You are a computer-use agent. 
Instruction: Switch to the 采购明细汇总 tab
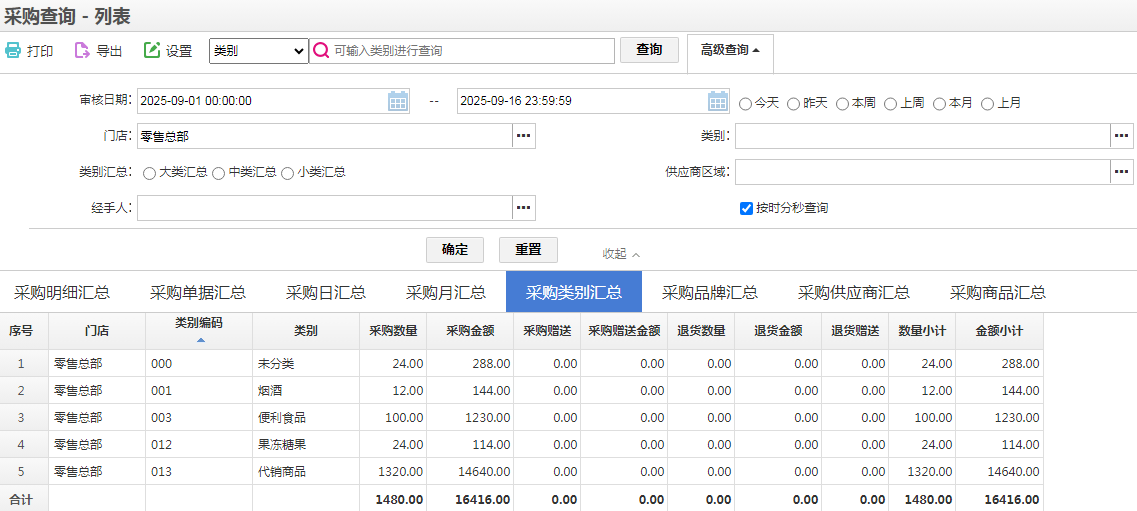coord(62,293)
